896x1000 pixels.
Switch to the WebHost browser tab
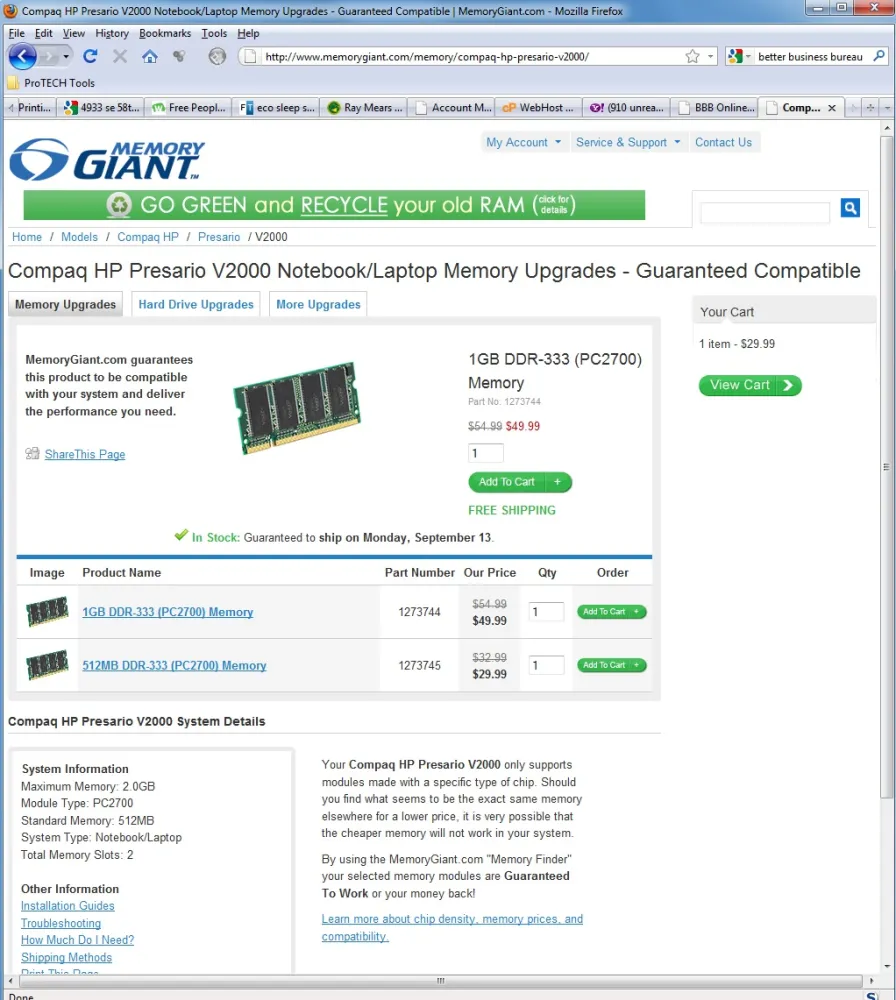540,108
